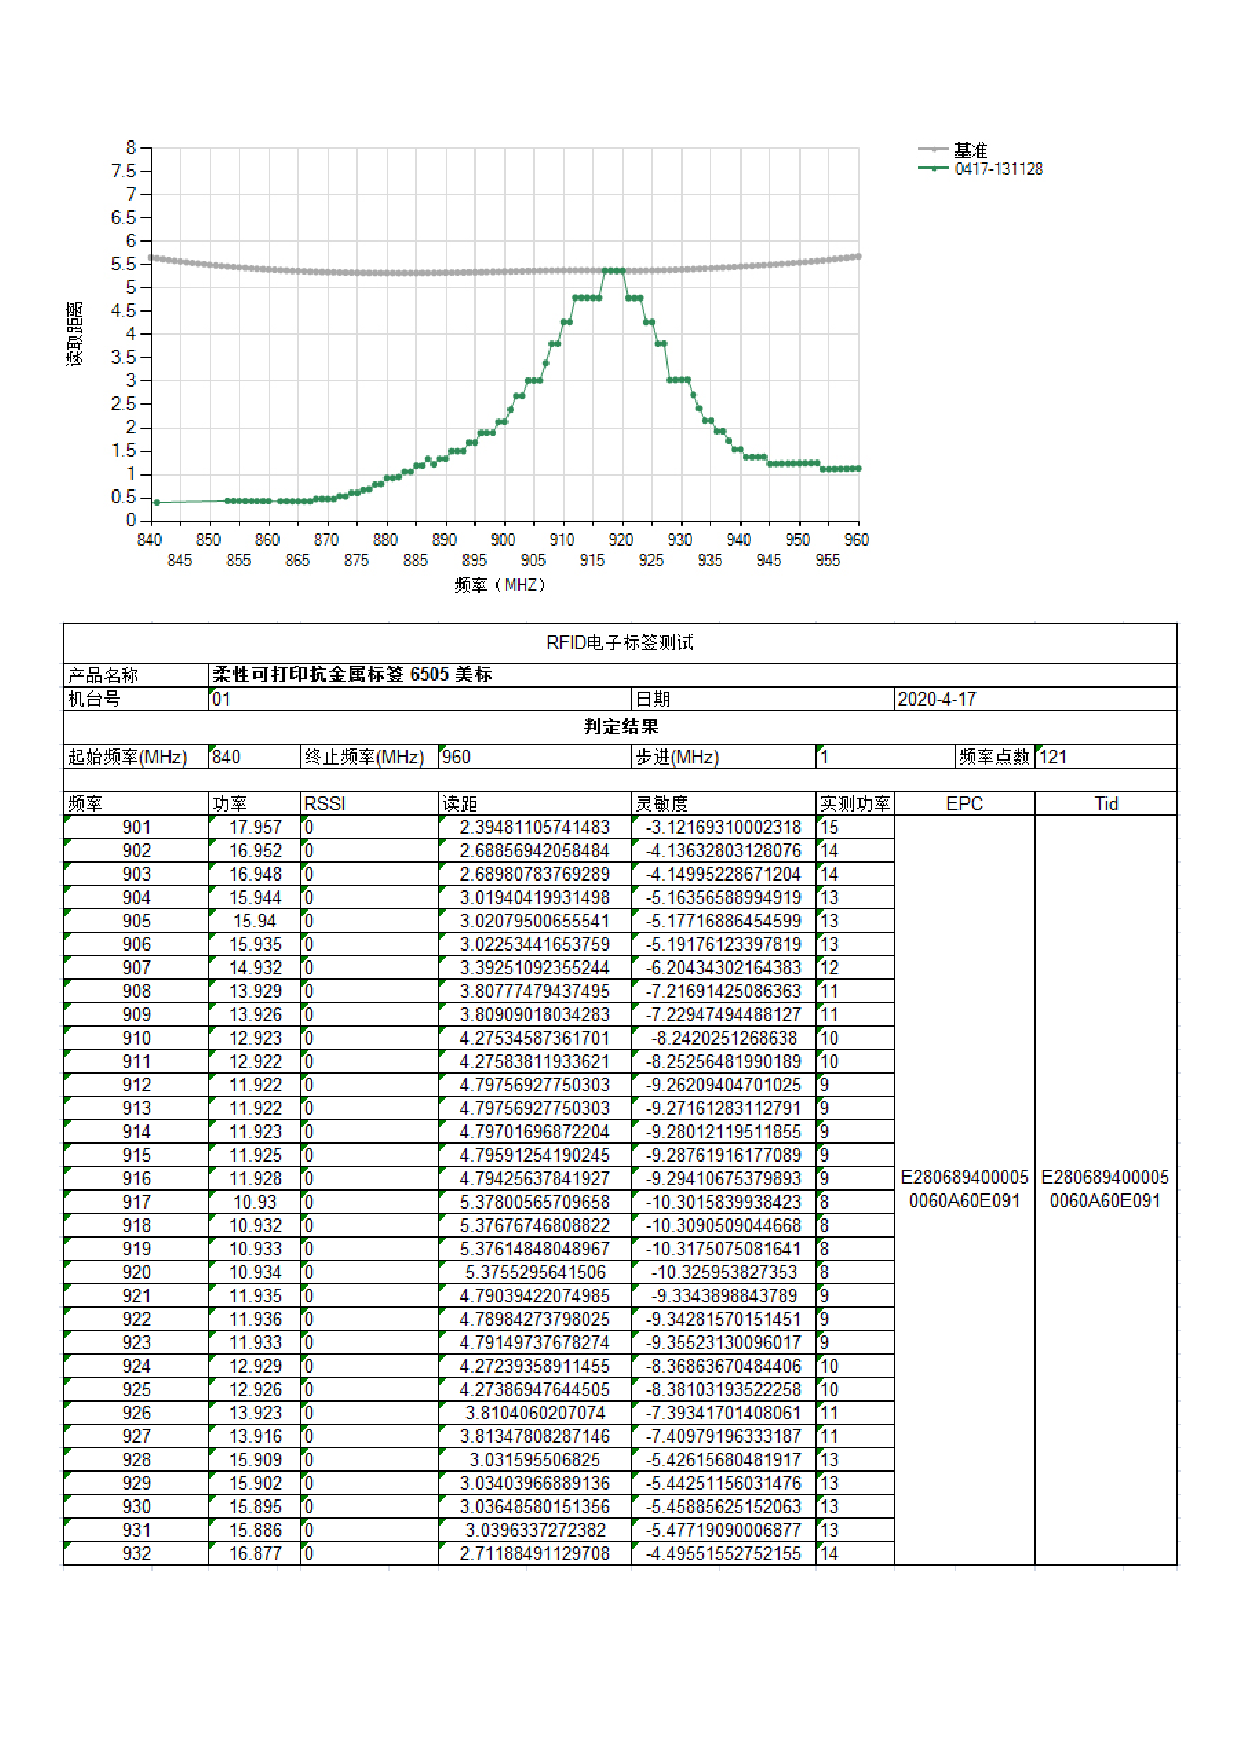Click the 判定结果 heading row
Screen dimensions: 1240x1754
[620, 727]
